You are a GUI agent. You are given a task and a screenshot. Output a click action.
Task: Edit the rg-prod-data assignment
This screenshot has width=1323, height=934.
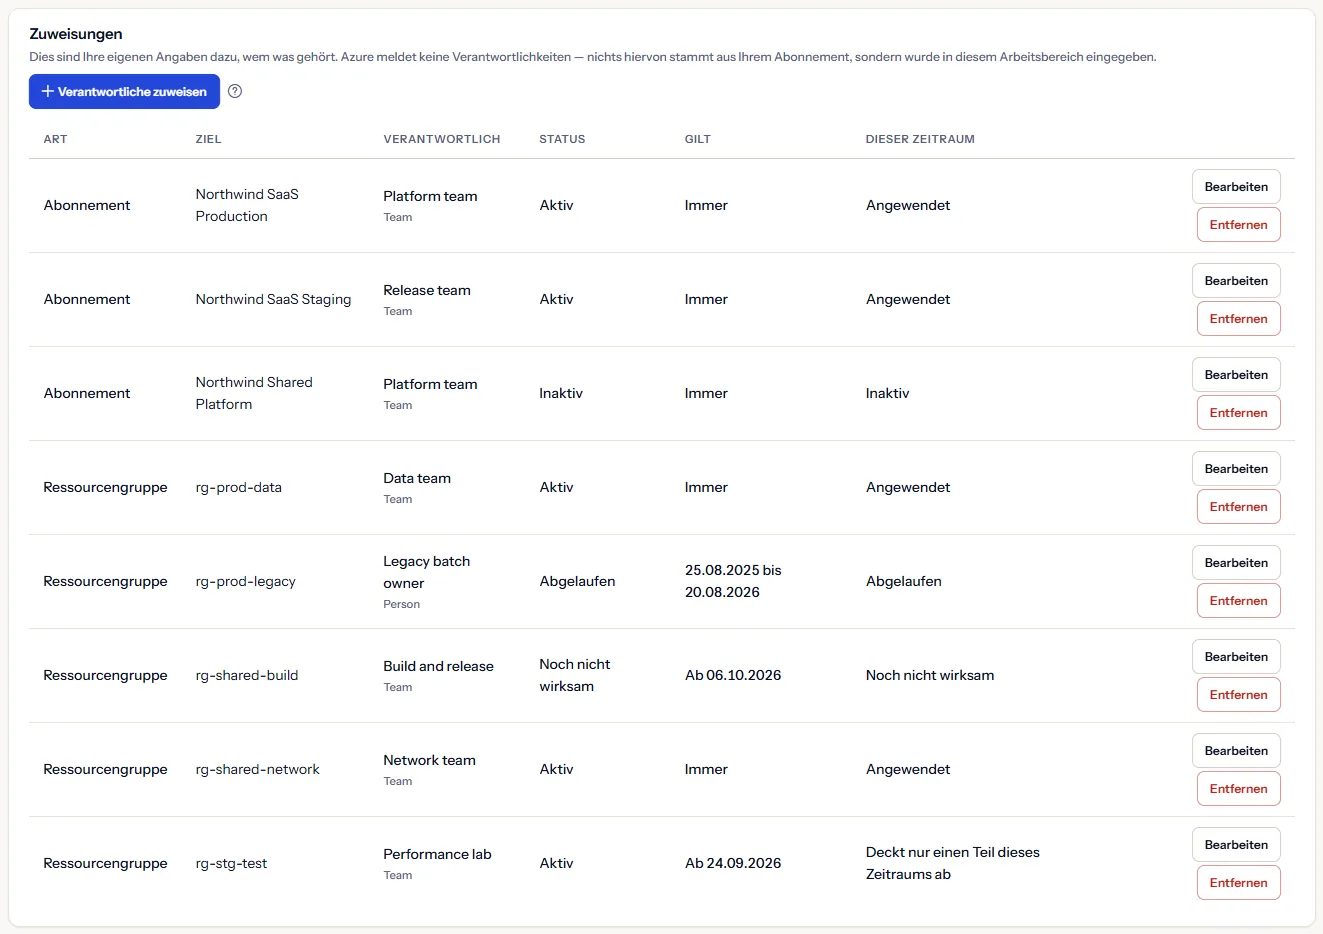pos(1236,469)
